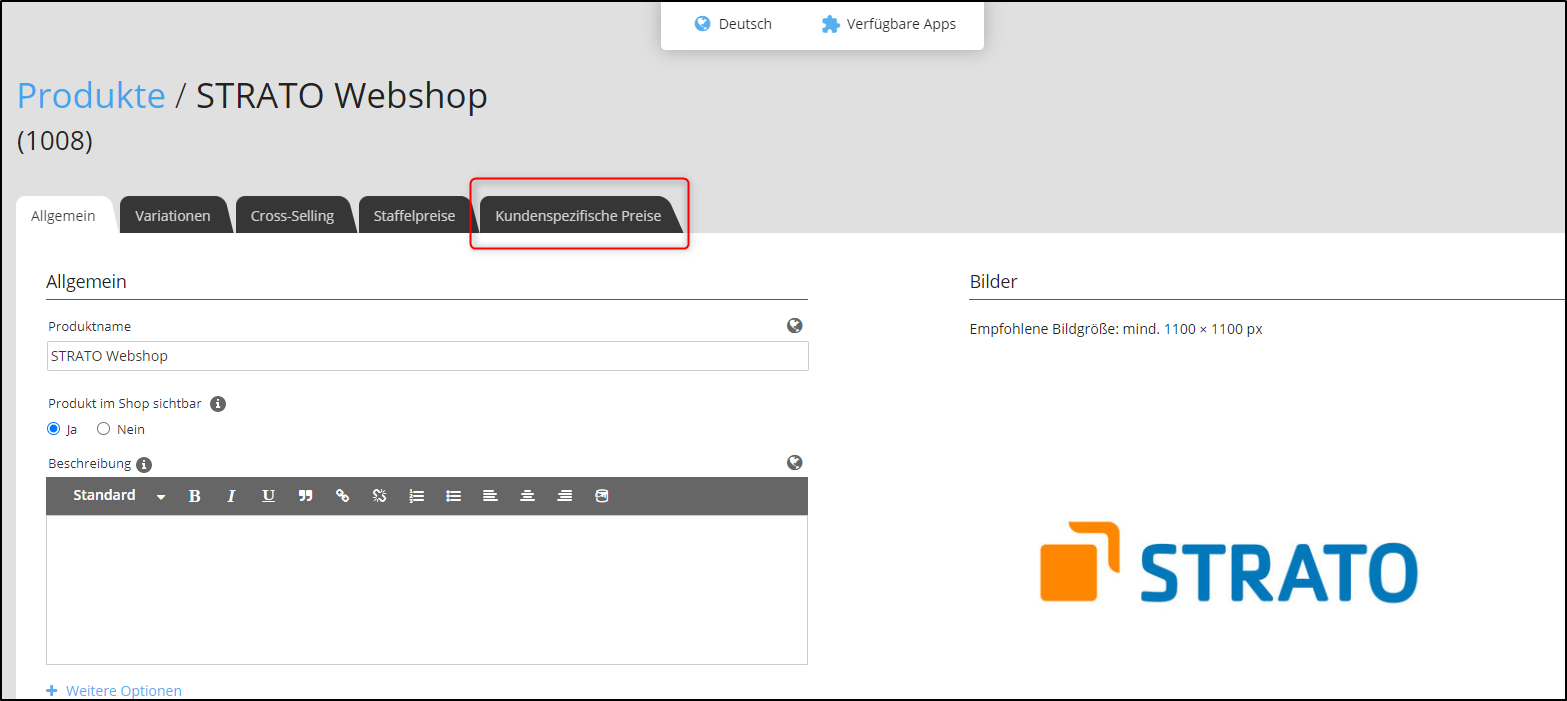
Task: Insert a blockquote into the description
Action: coord(305,495)
